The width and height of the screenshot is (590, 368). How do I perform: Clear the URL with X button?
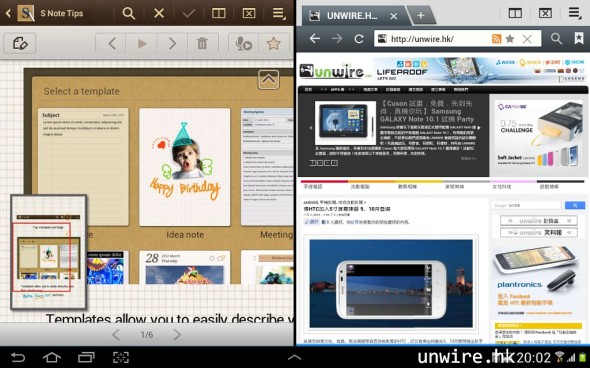coord(527,39)
